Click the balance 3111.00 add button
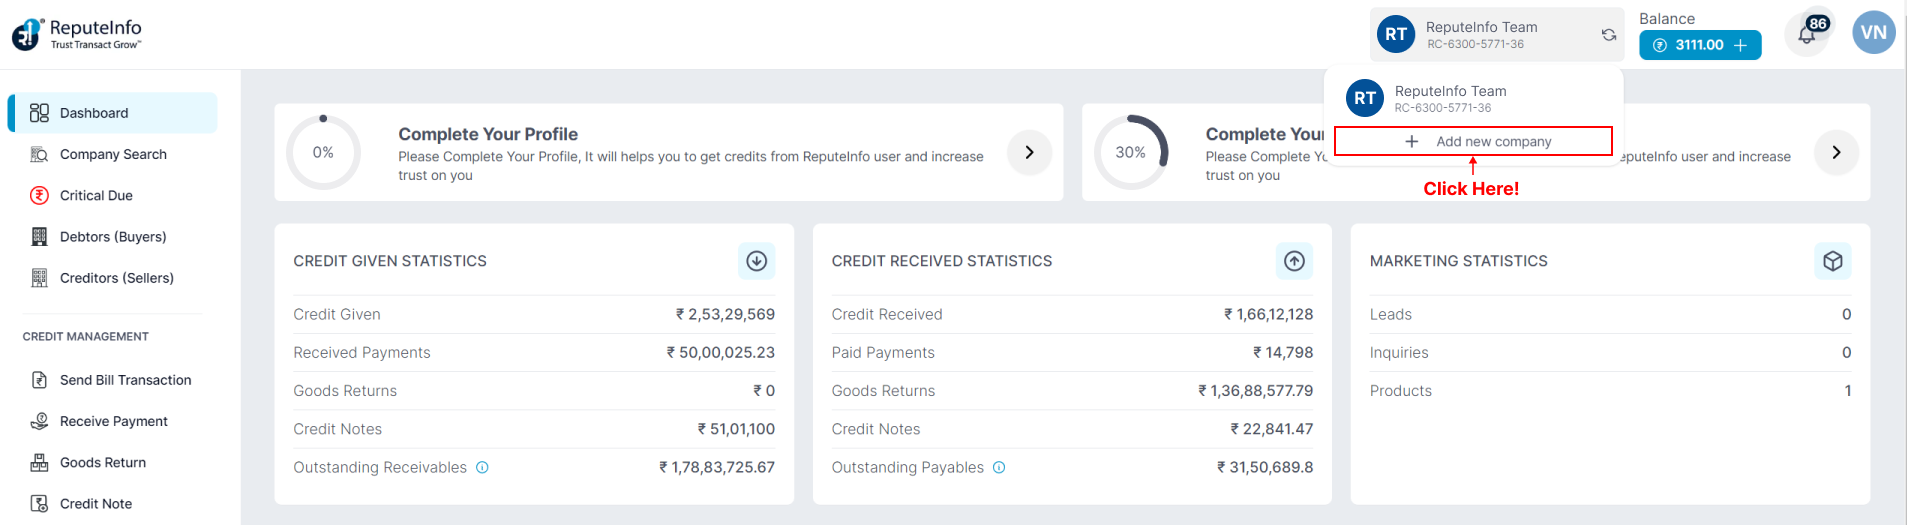 (1740, 45)
